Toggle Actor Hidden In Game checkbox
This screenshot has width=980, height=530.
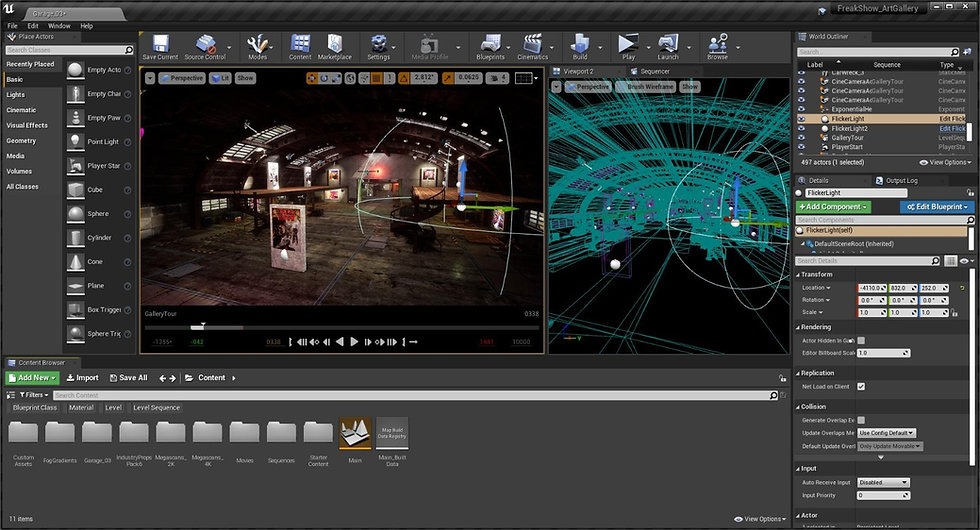click(861, 341)
